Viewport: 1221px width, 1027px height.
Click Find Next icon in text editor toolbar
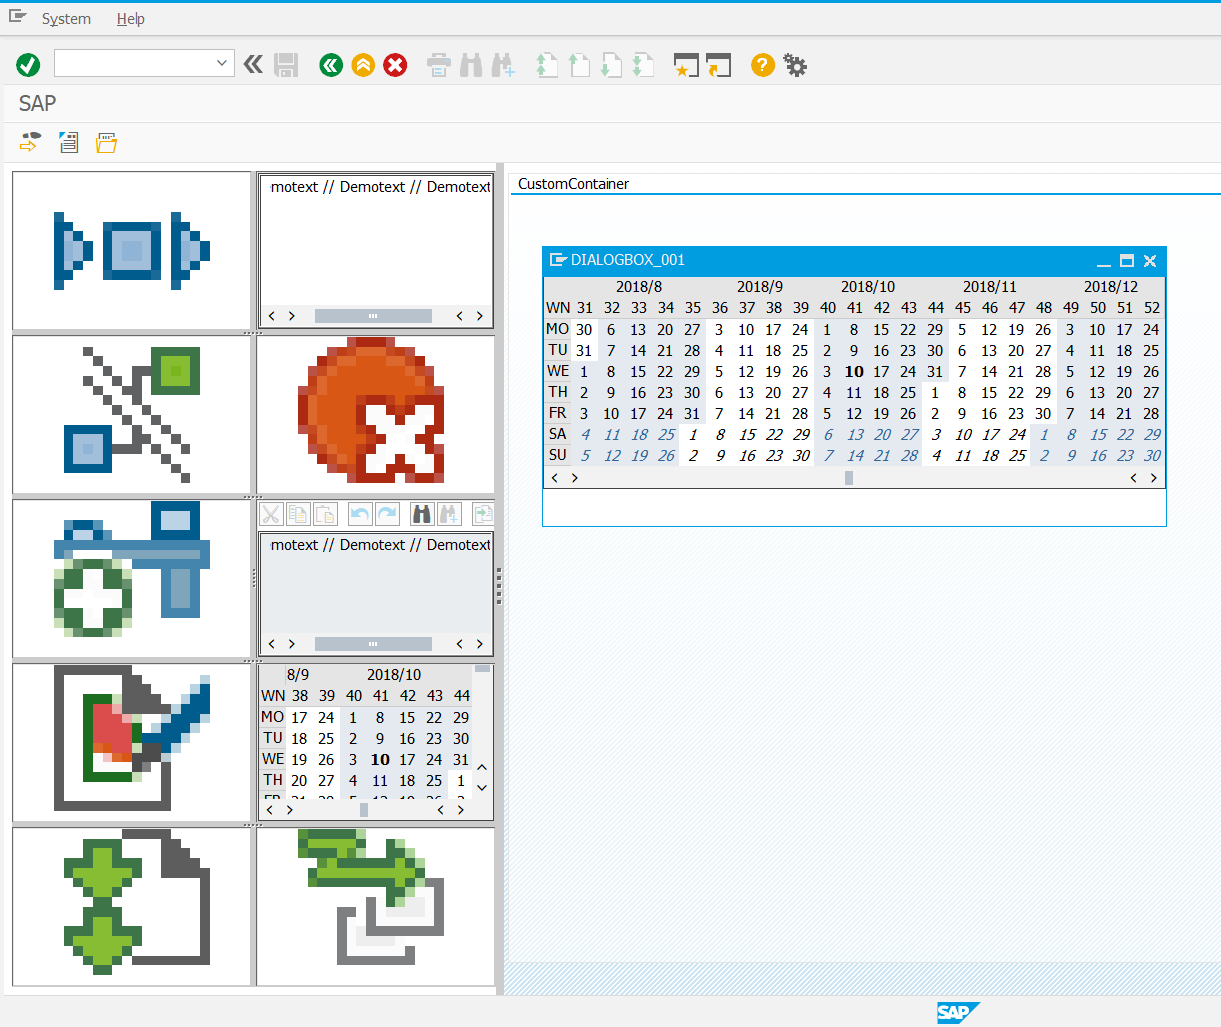pos(449,514)
